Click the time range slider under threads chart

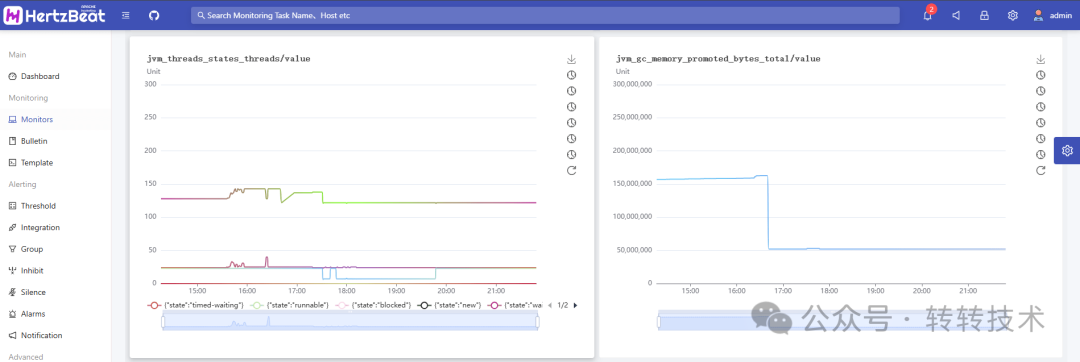350,321
